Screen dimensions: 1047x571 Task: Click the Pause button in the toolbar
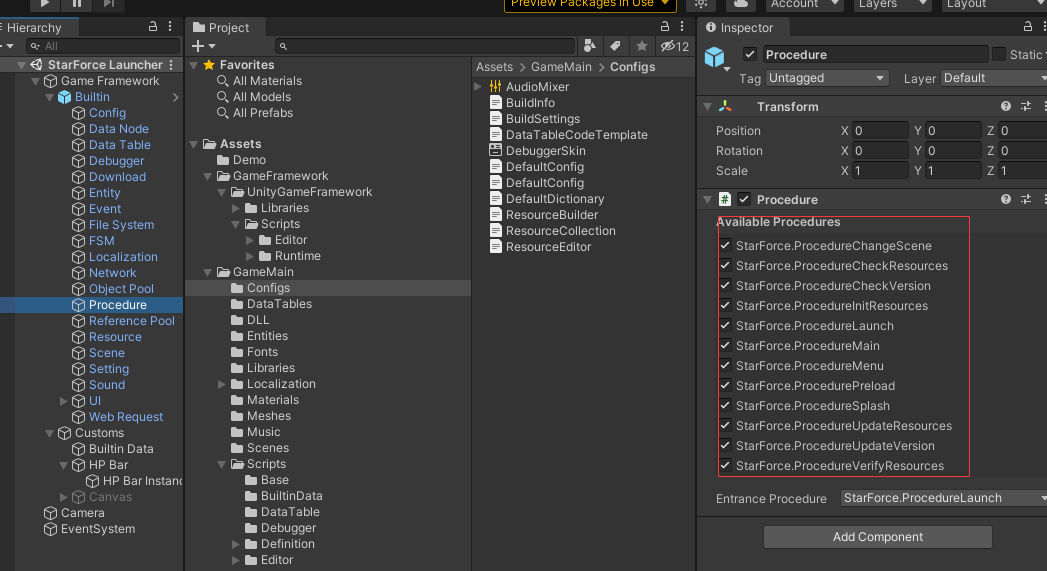point(77,3)
